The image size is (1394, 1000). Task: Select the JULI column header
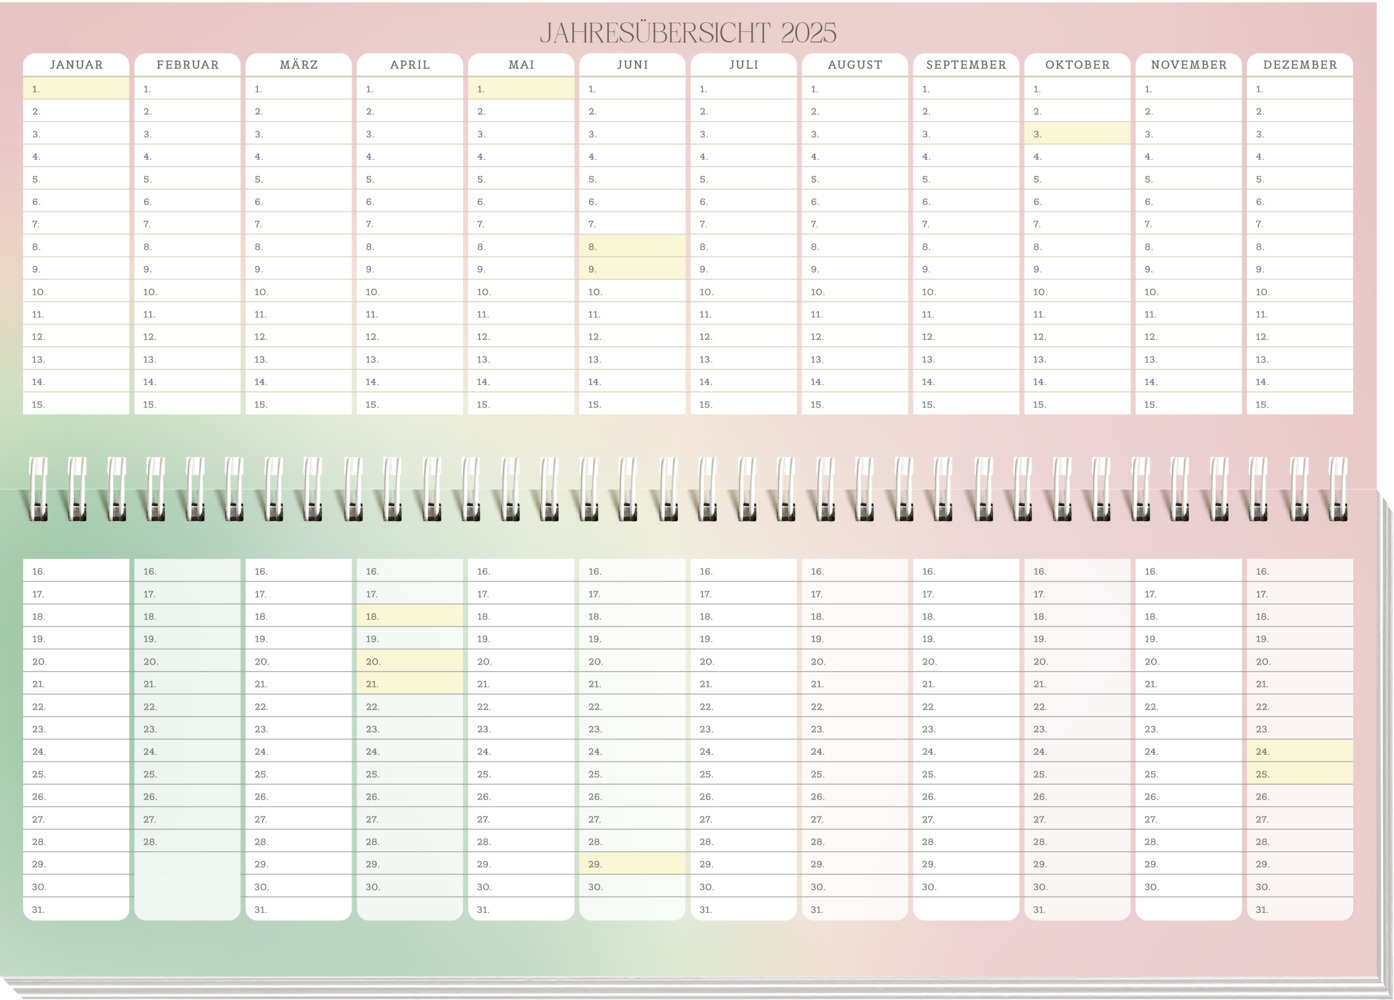point(744,65)
